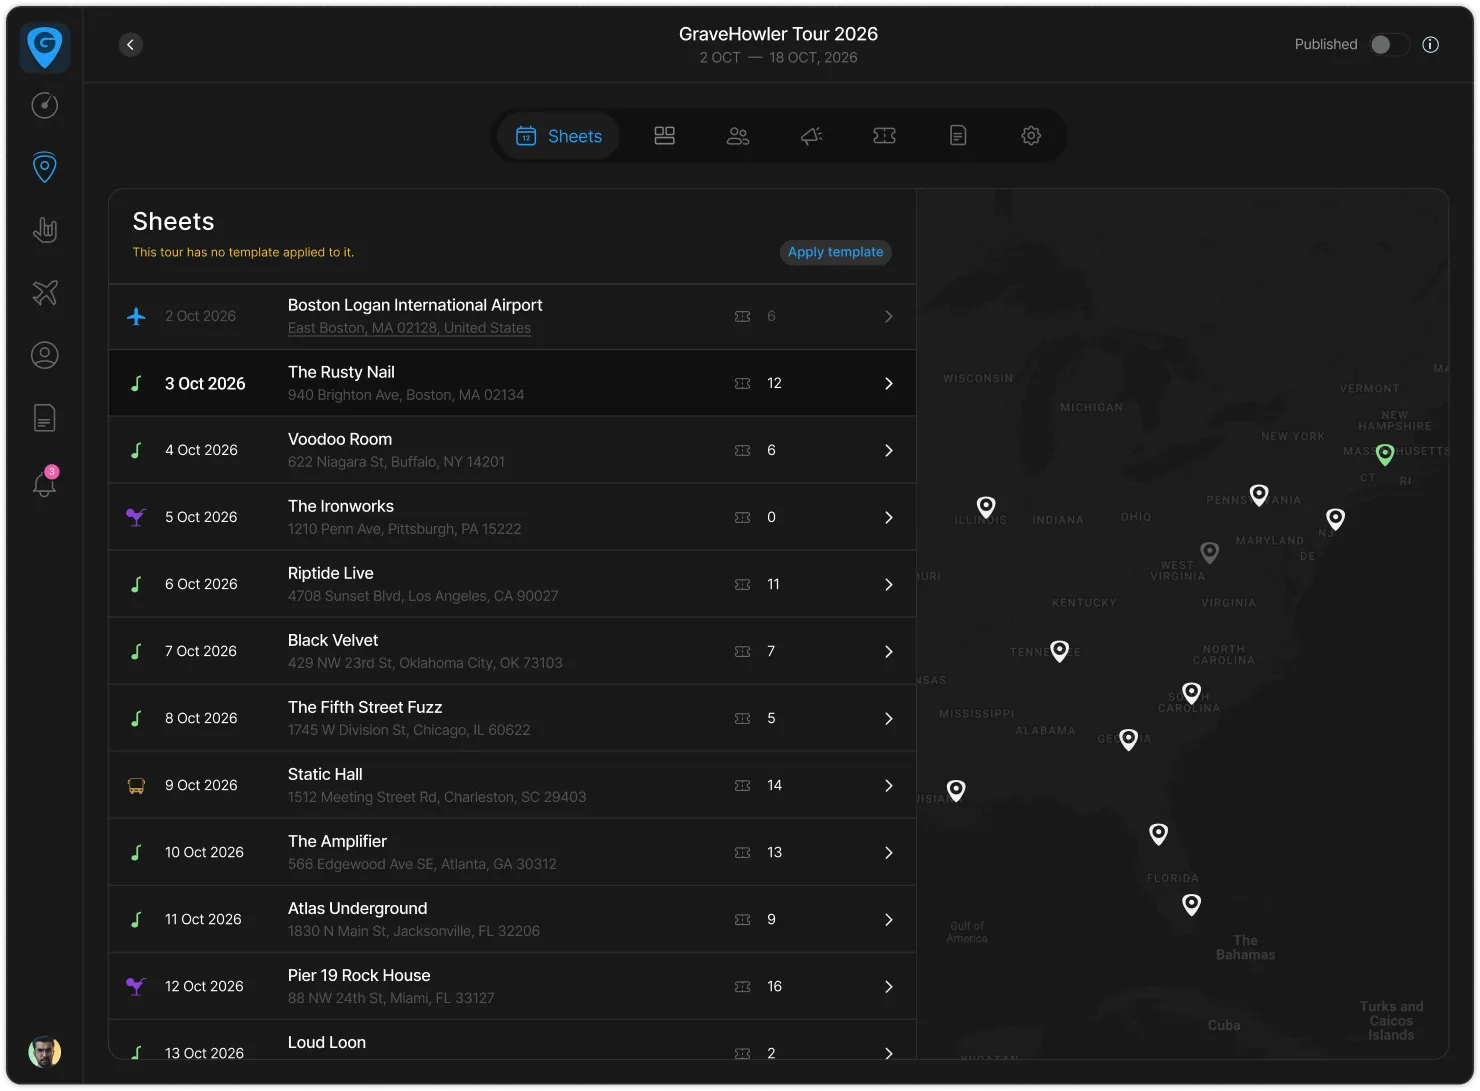Click the ticket icon on the Static Hall row

pos(742,785)
